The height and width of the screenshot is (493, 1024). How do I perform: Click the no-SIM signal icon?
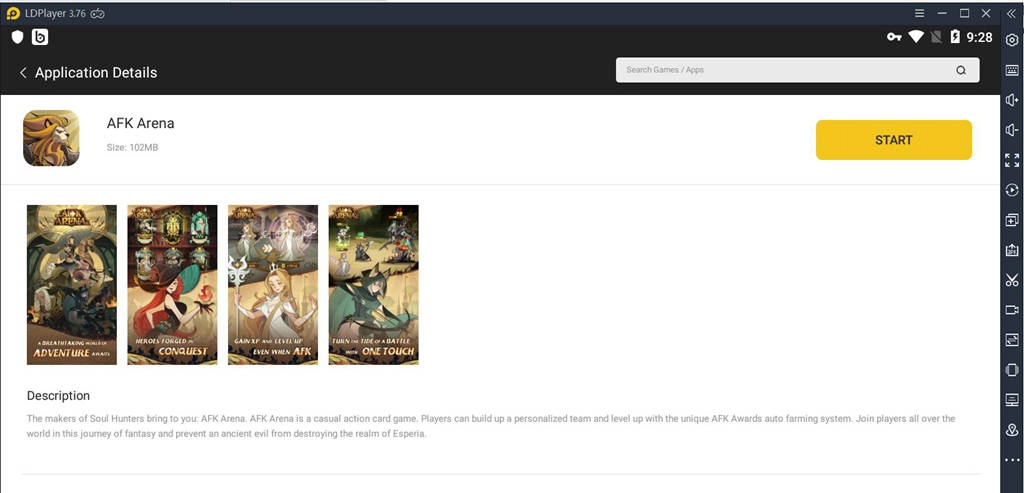[936, 37]
